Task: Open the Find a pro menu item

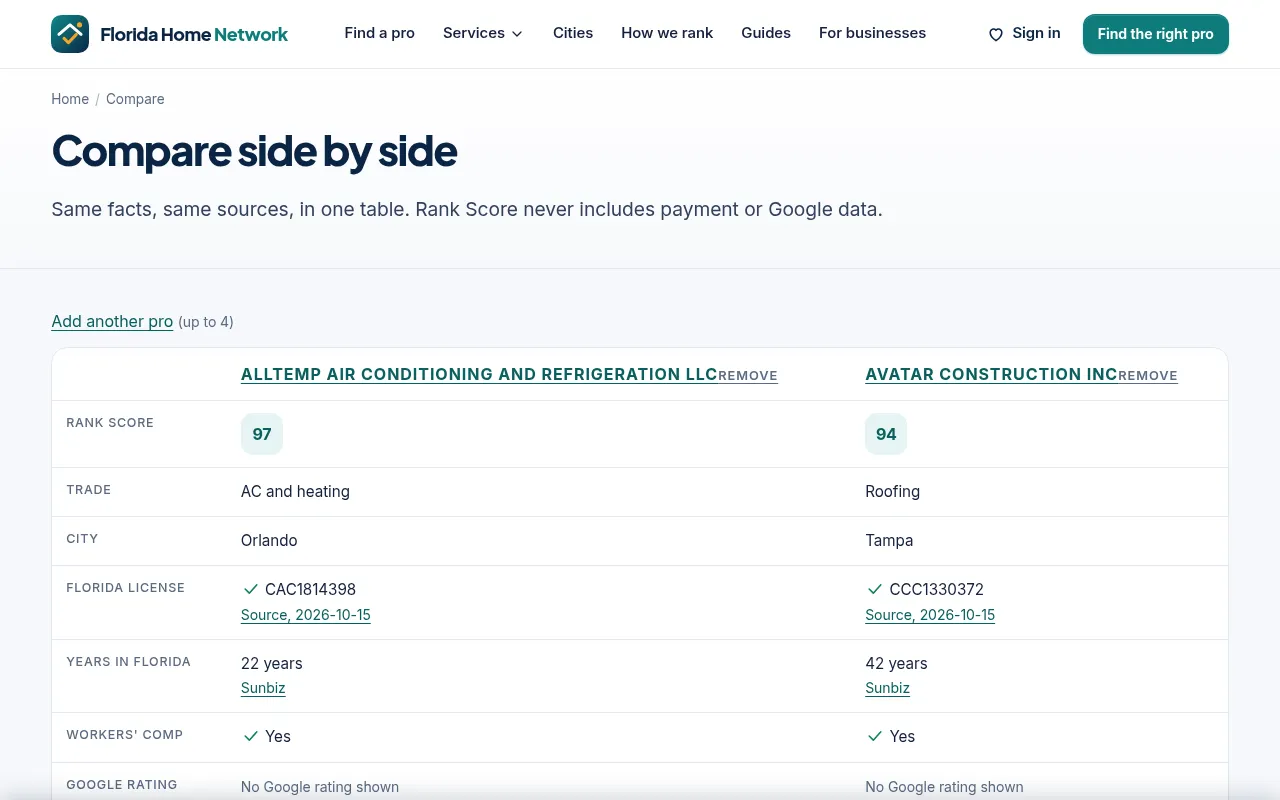Action: (379, 33)
